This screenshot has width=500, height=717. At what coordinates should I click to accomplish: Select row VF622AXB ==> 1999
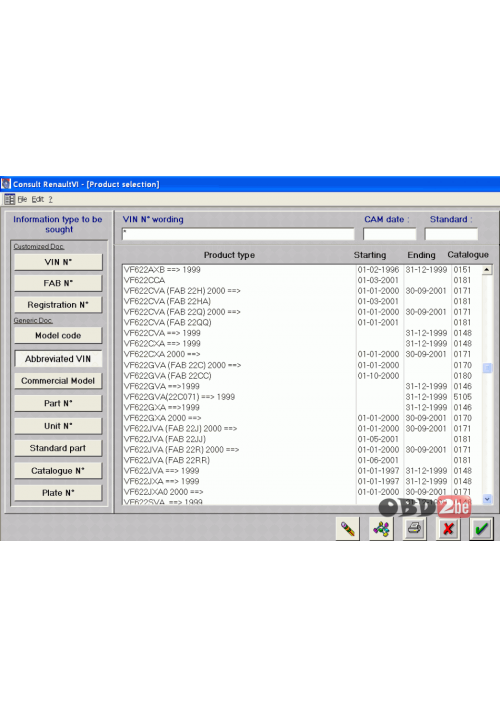tap(302, 270)
